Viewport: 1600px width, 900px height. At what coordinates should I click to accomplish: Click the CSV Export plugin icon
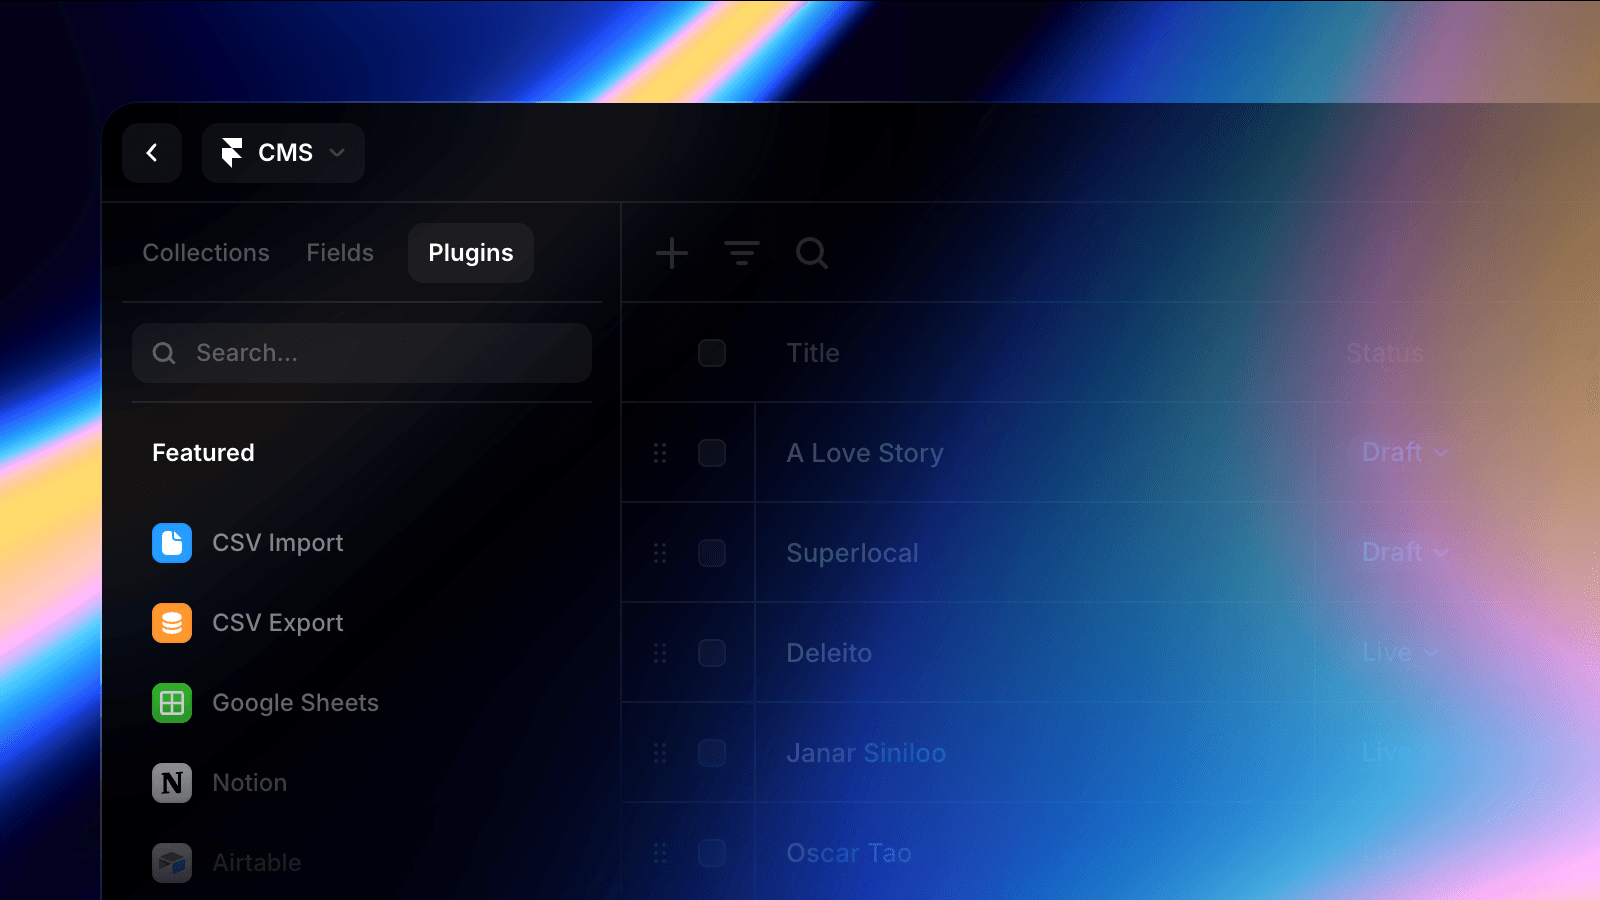[172, 623]
